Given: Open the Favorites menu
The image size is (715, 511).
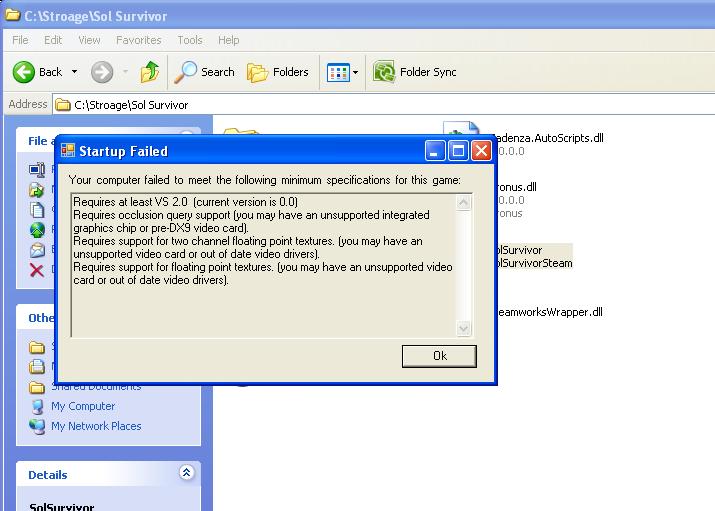Looking at the screenshot, I should pos(139,40).
